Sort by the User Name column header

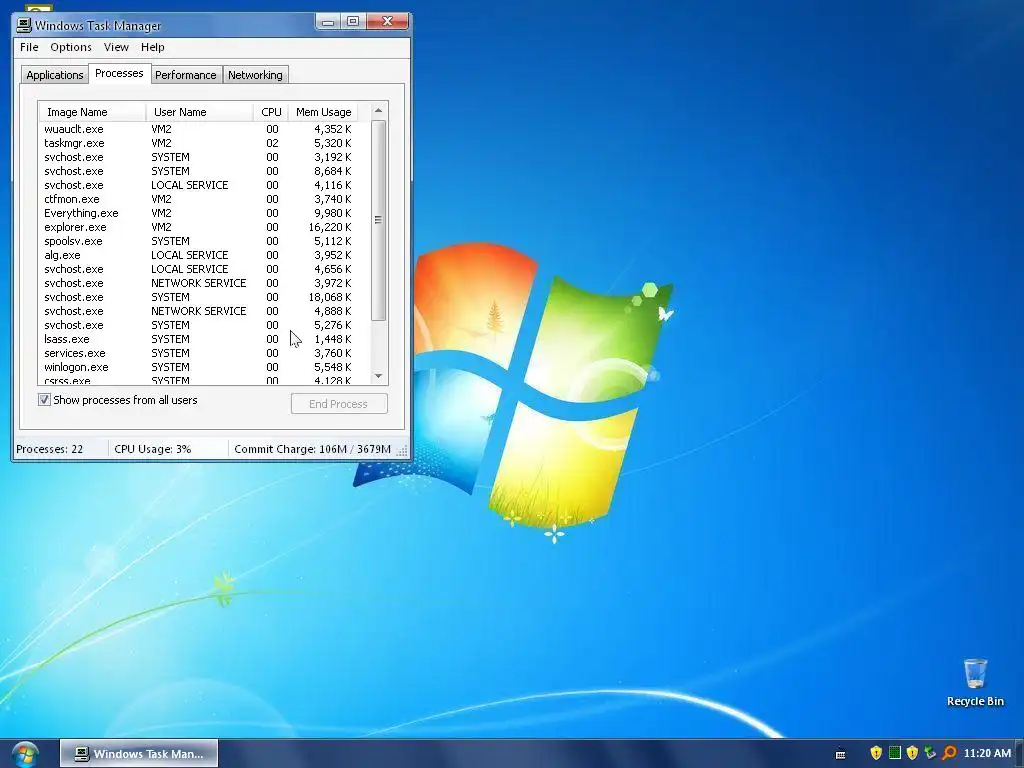click(x=199, y=112)
